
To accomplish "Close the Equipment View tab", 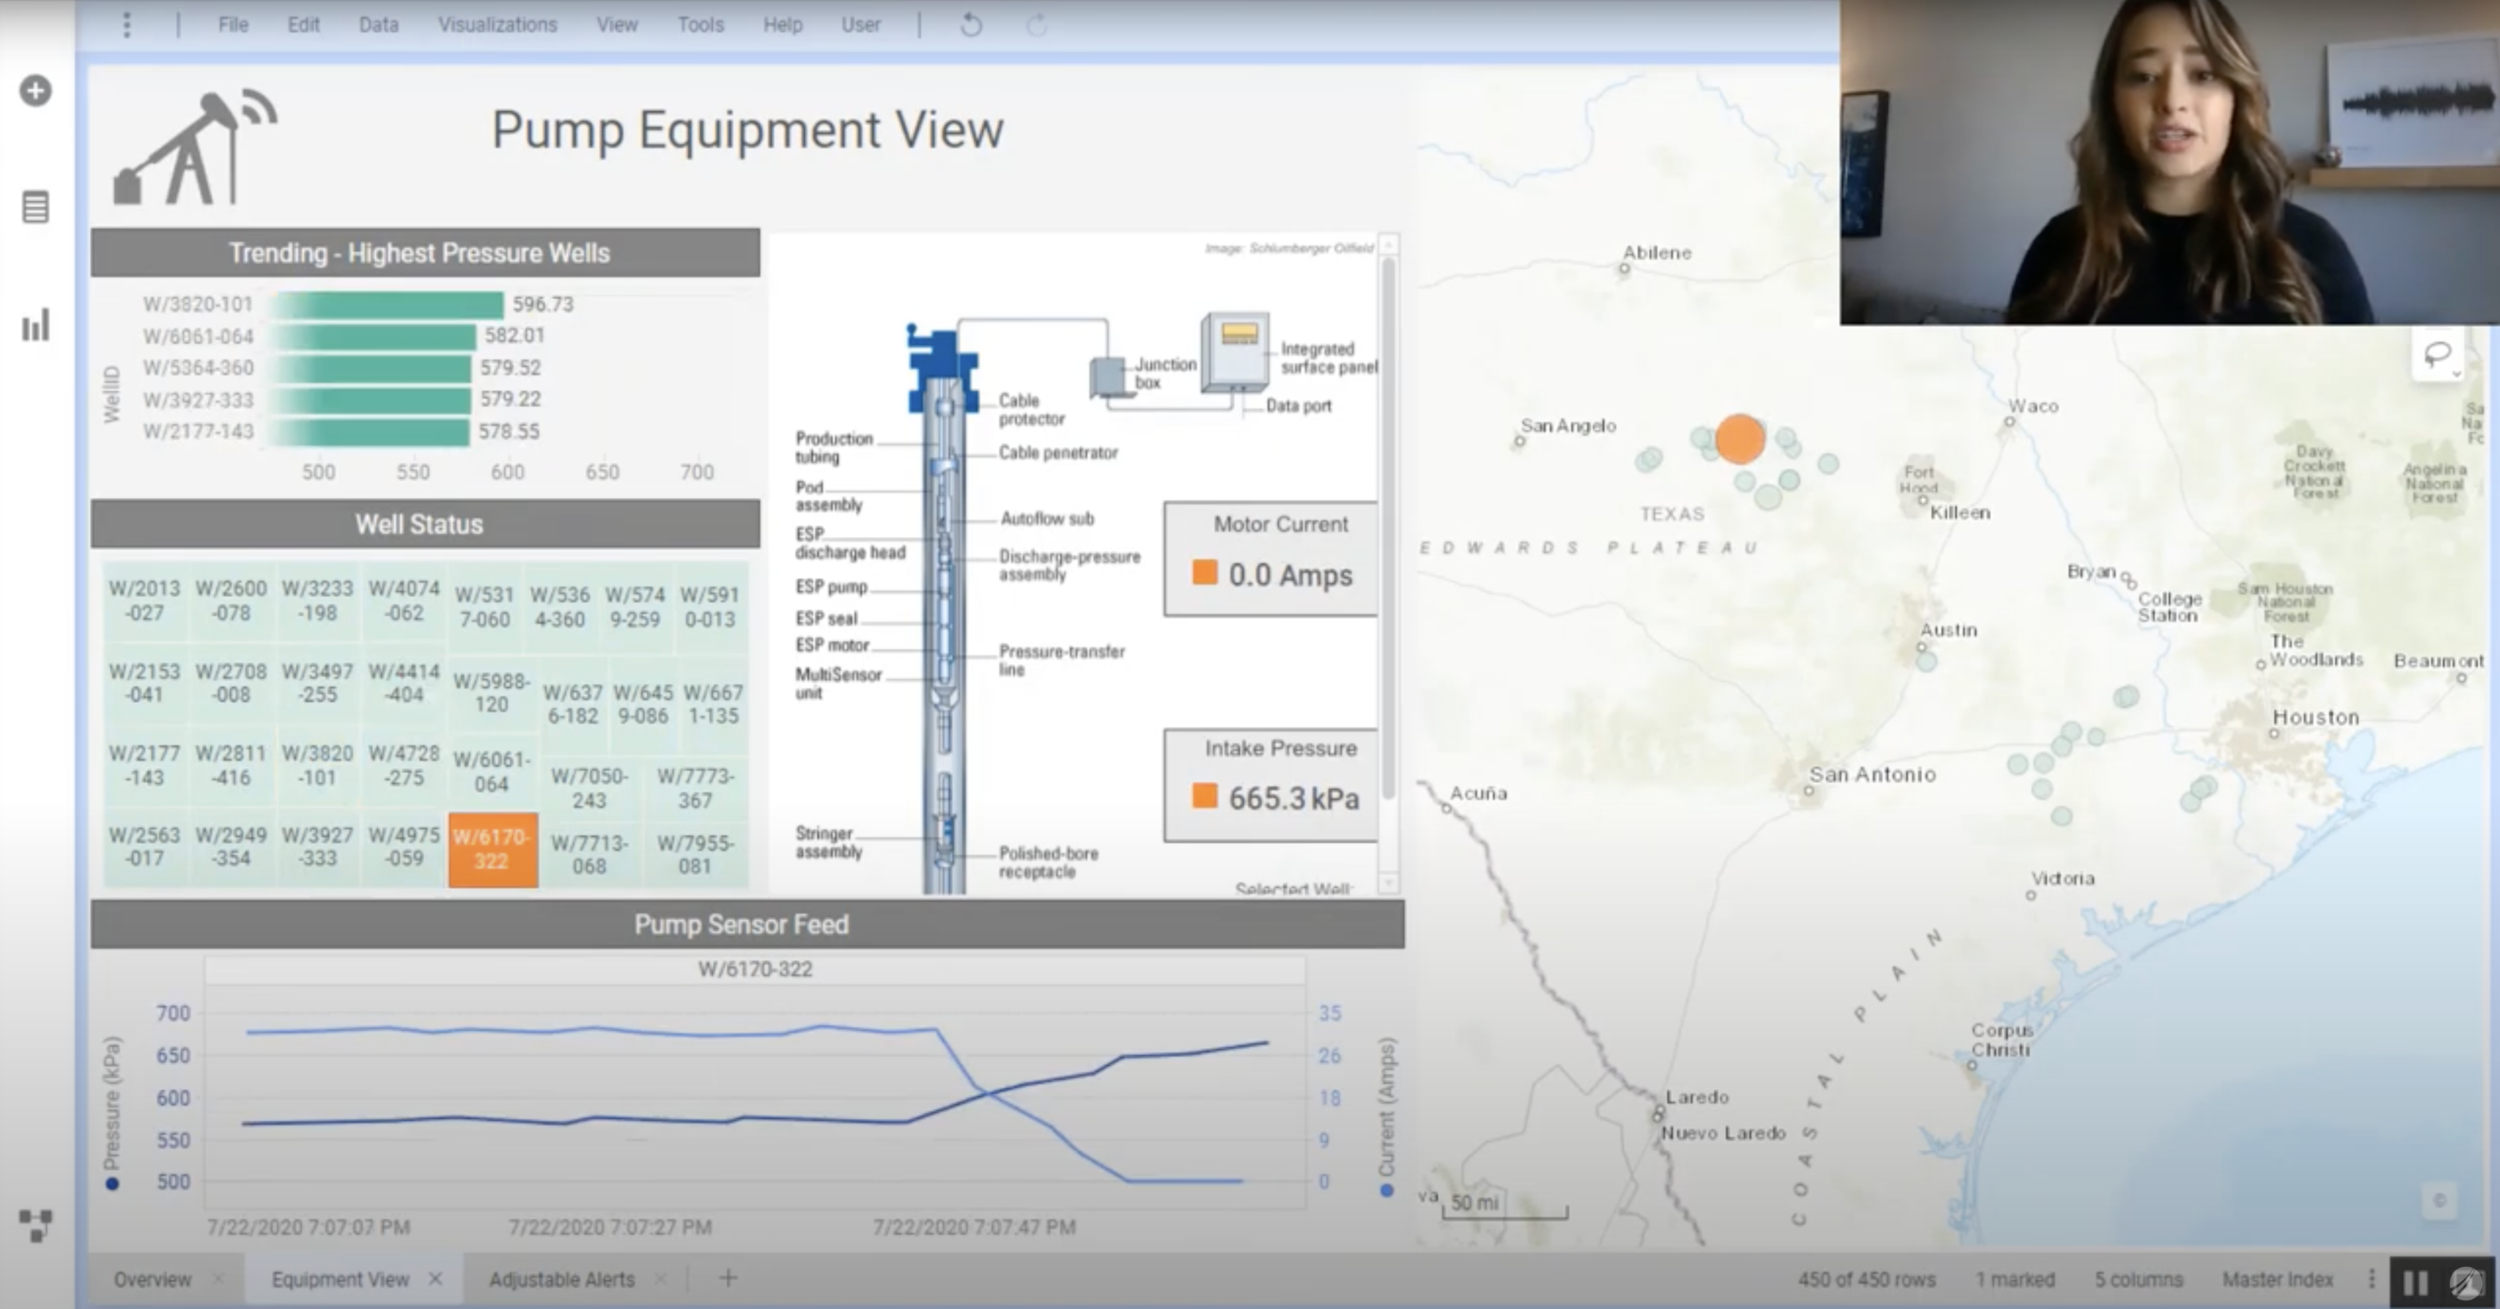I will (x=435, y=1279).
